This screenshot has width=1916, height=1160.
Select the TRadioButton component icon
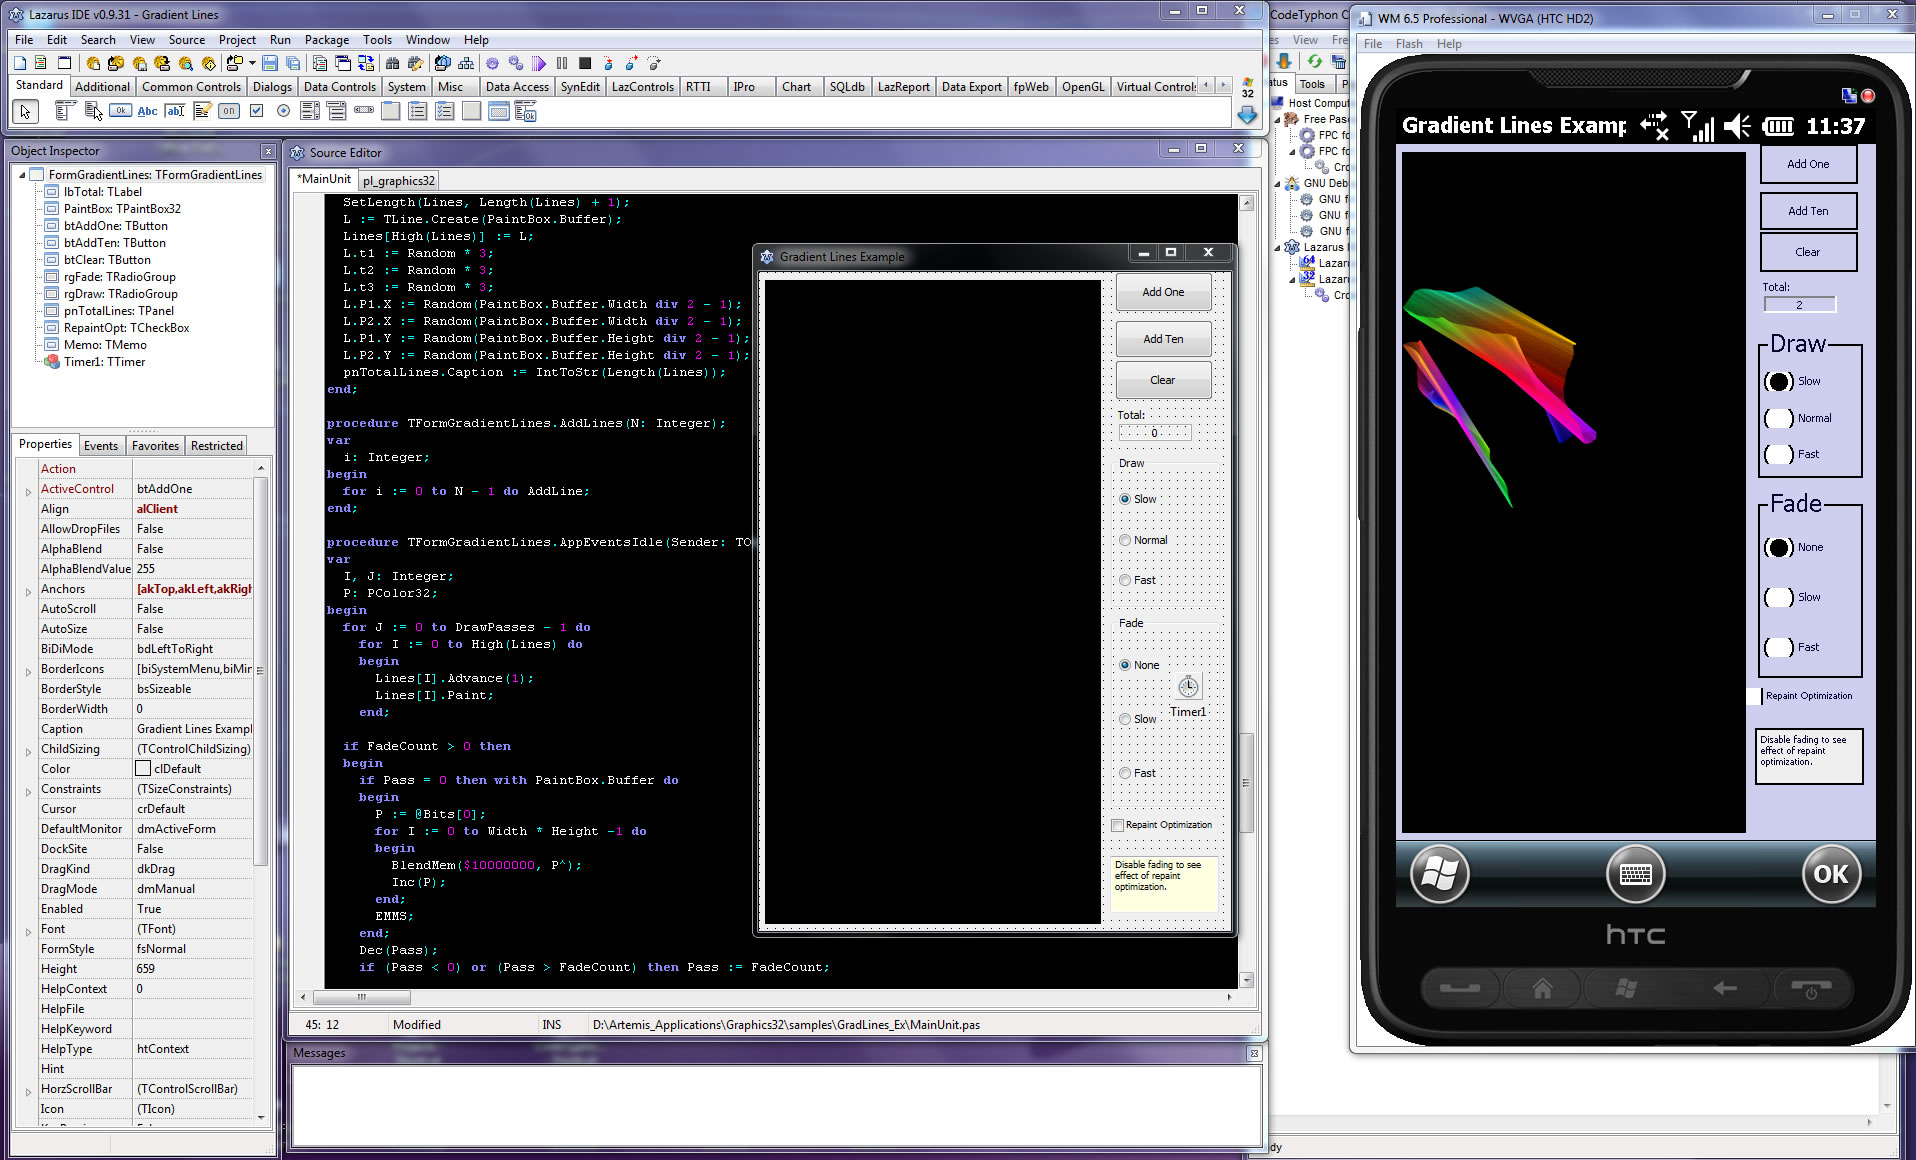coord(283,111)
